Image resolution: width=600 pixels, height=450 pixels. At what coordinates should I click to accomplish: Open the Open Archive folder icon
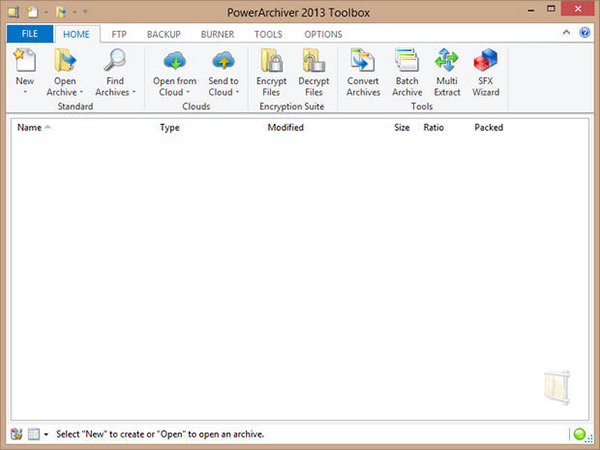pyautogui.click(x=65, y=60)
